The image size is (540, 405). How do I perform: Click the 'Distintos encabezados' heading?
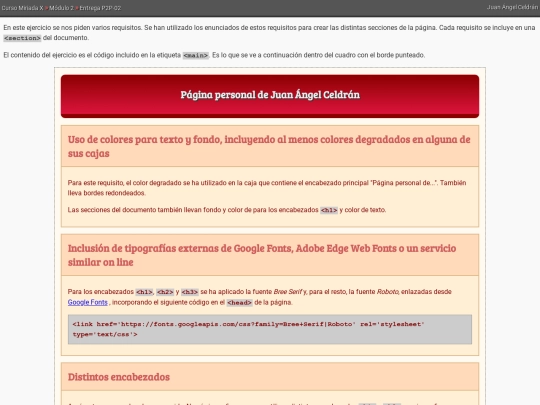[119, 377]
